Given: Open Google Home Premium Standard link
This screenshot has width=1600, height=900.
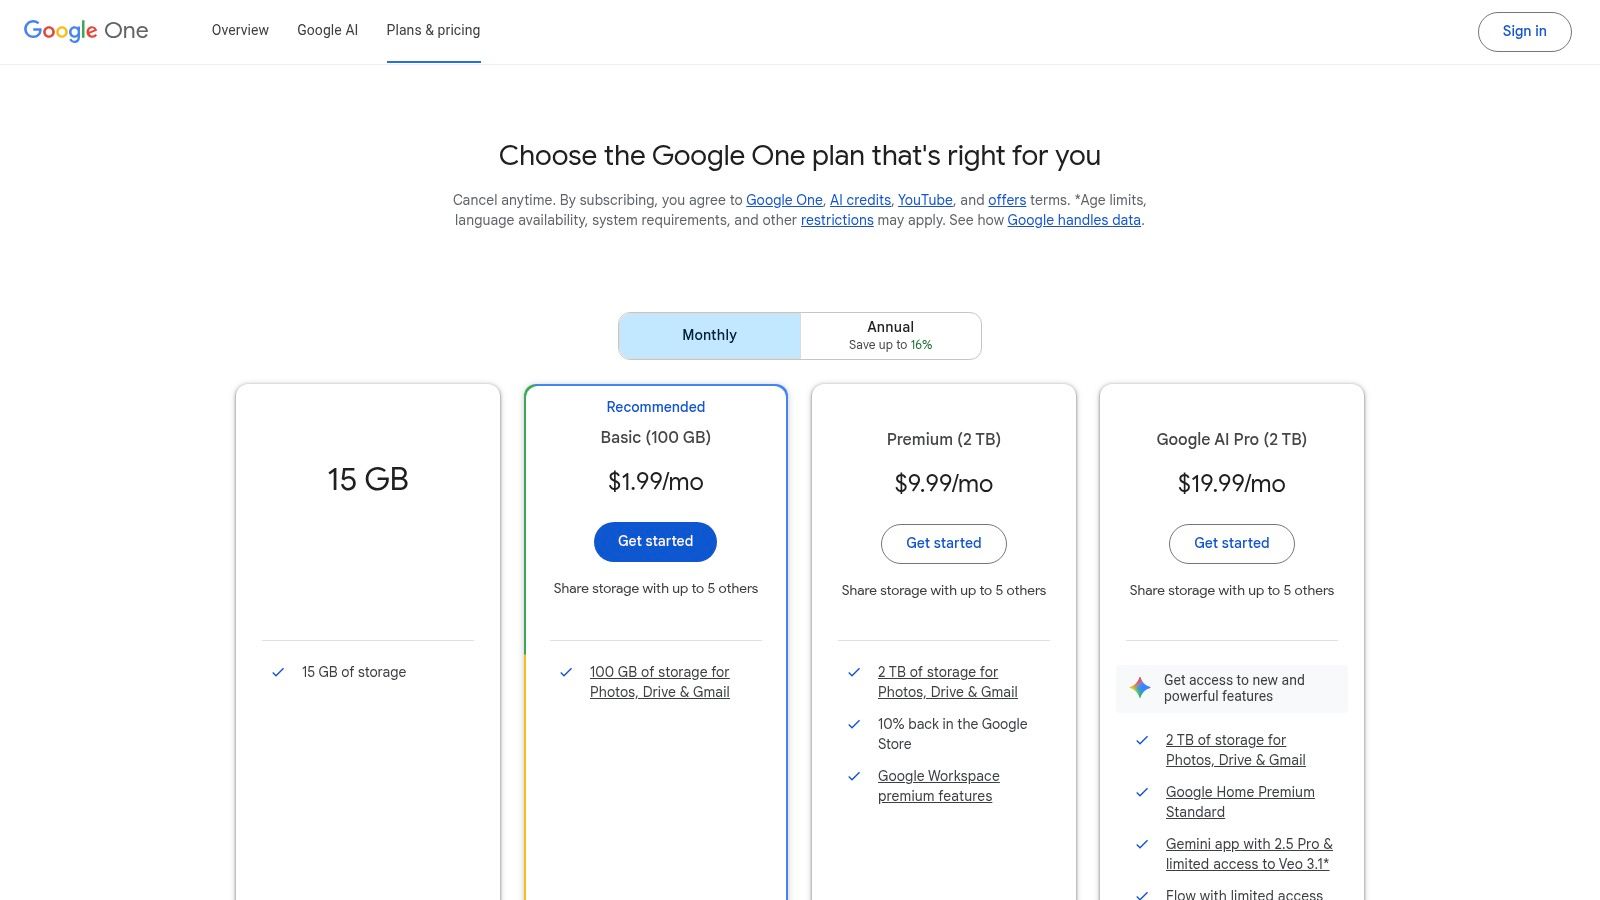Looking at the screenshot, I should click(x=1240, y=801).
